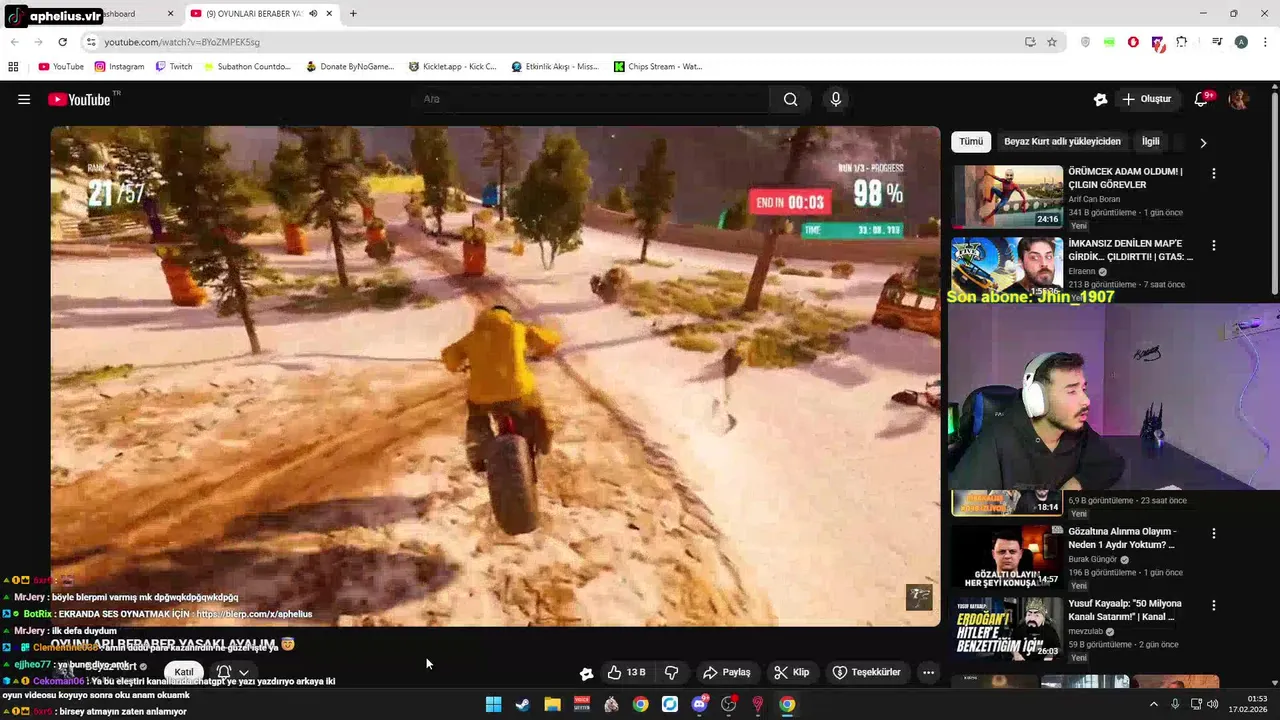Image resolution: width=1280 pixels, height=720 pixels.
Task: Dislike the video with thumbs down
Action: coord(672,672)
